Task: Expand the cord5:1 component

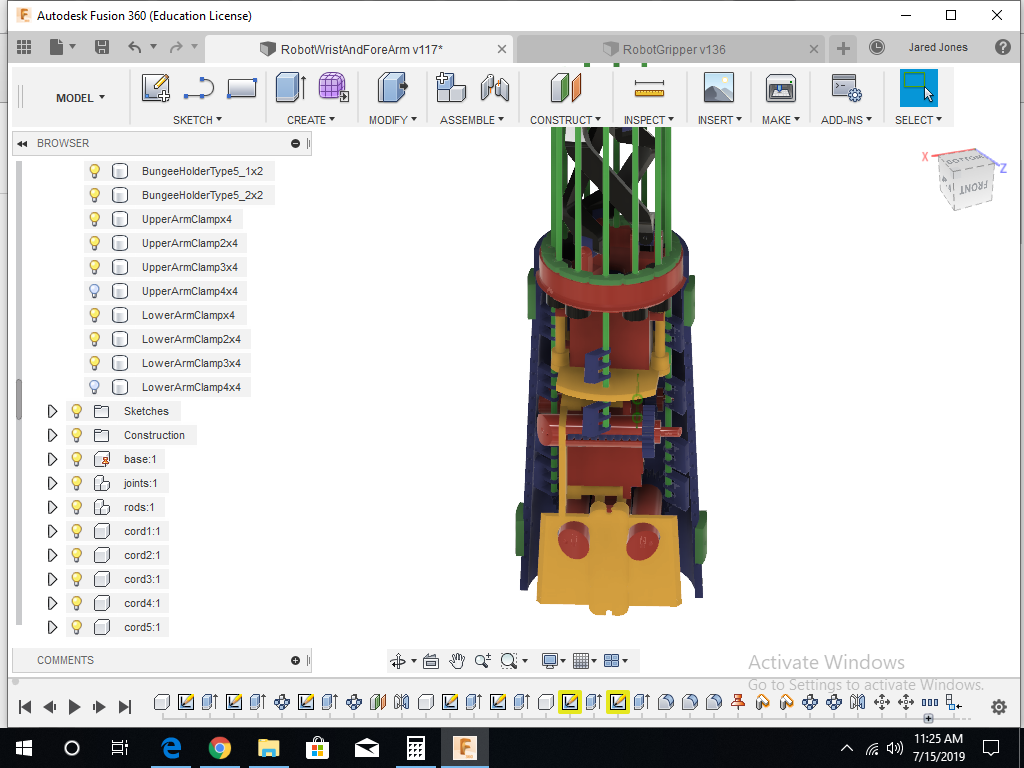Action: click(52, 627)
